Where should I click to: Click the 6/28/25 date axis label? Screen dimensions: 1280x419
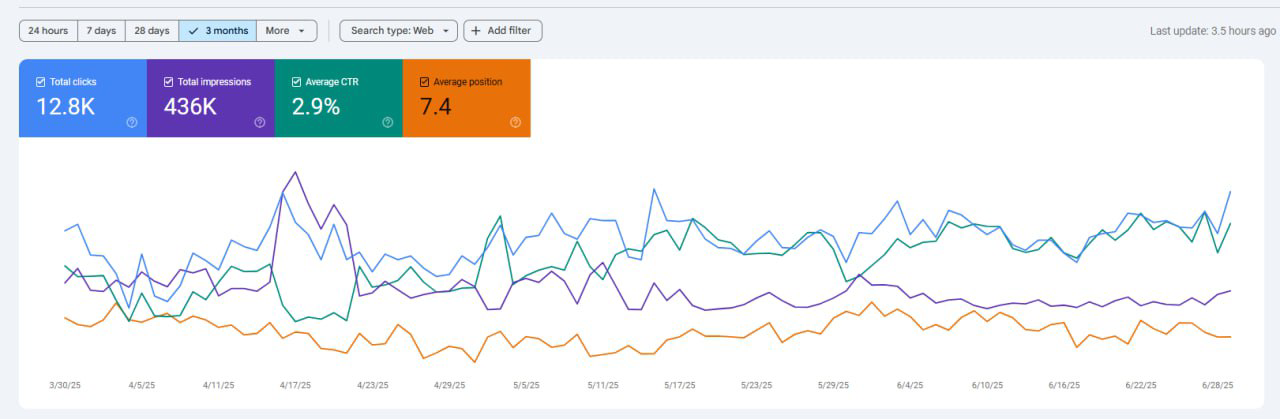(x=1216, y=385)
